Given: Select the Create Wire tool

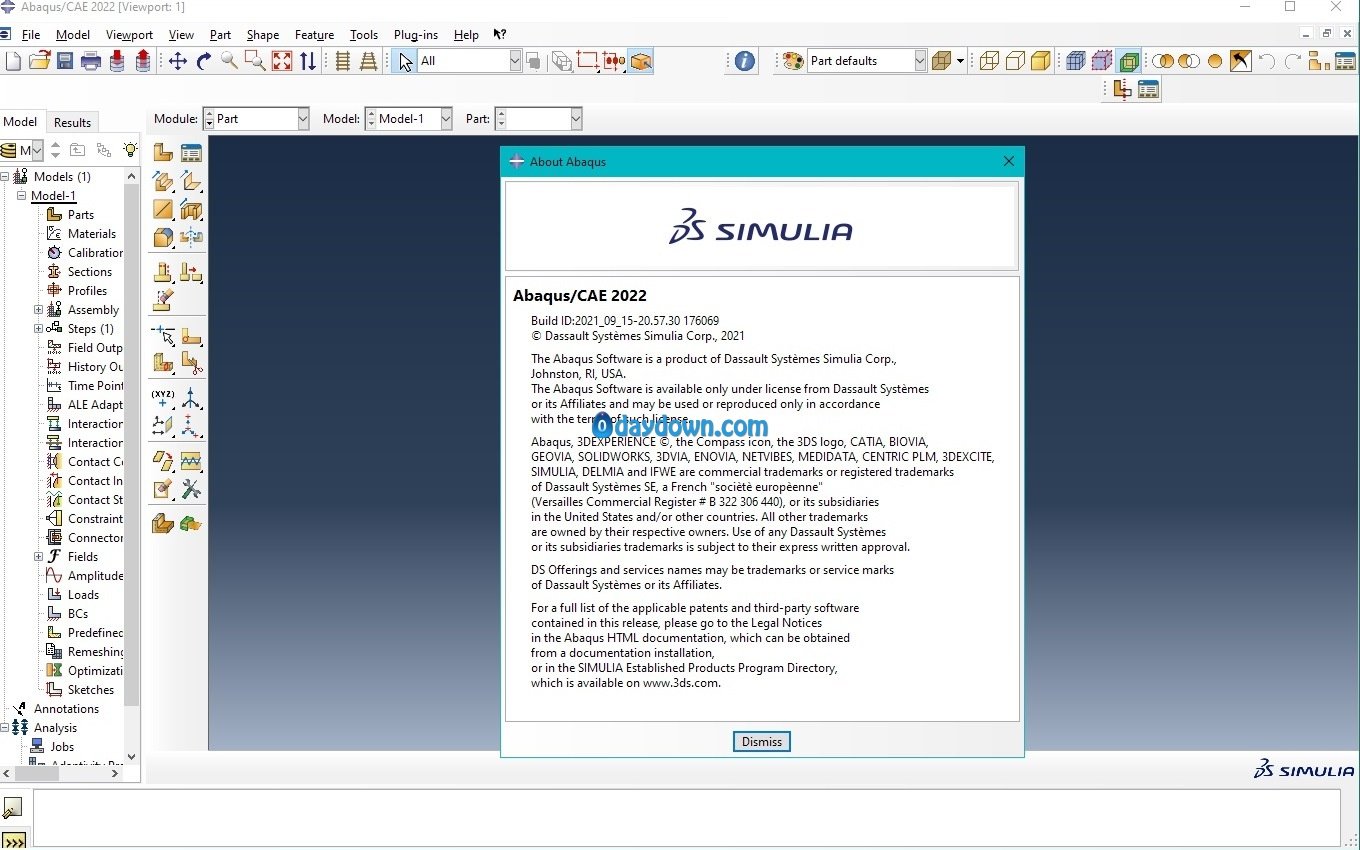Looking at the screenshot, I should (163, 209).
